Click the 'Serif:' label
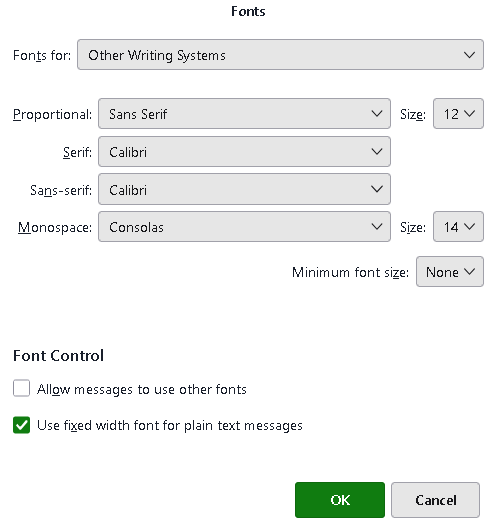This screenshot has height=527, width=494. pos(77,153)
